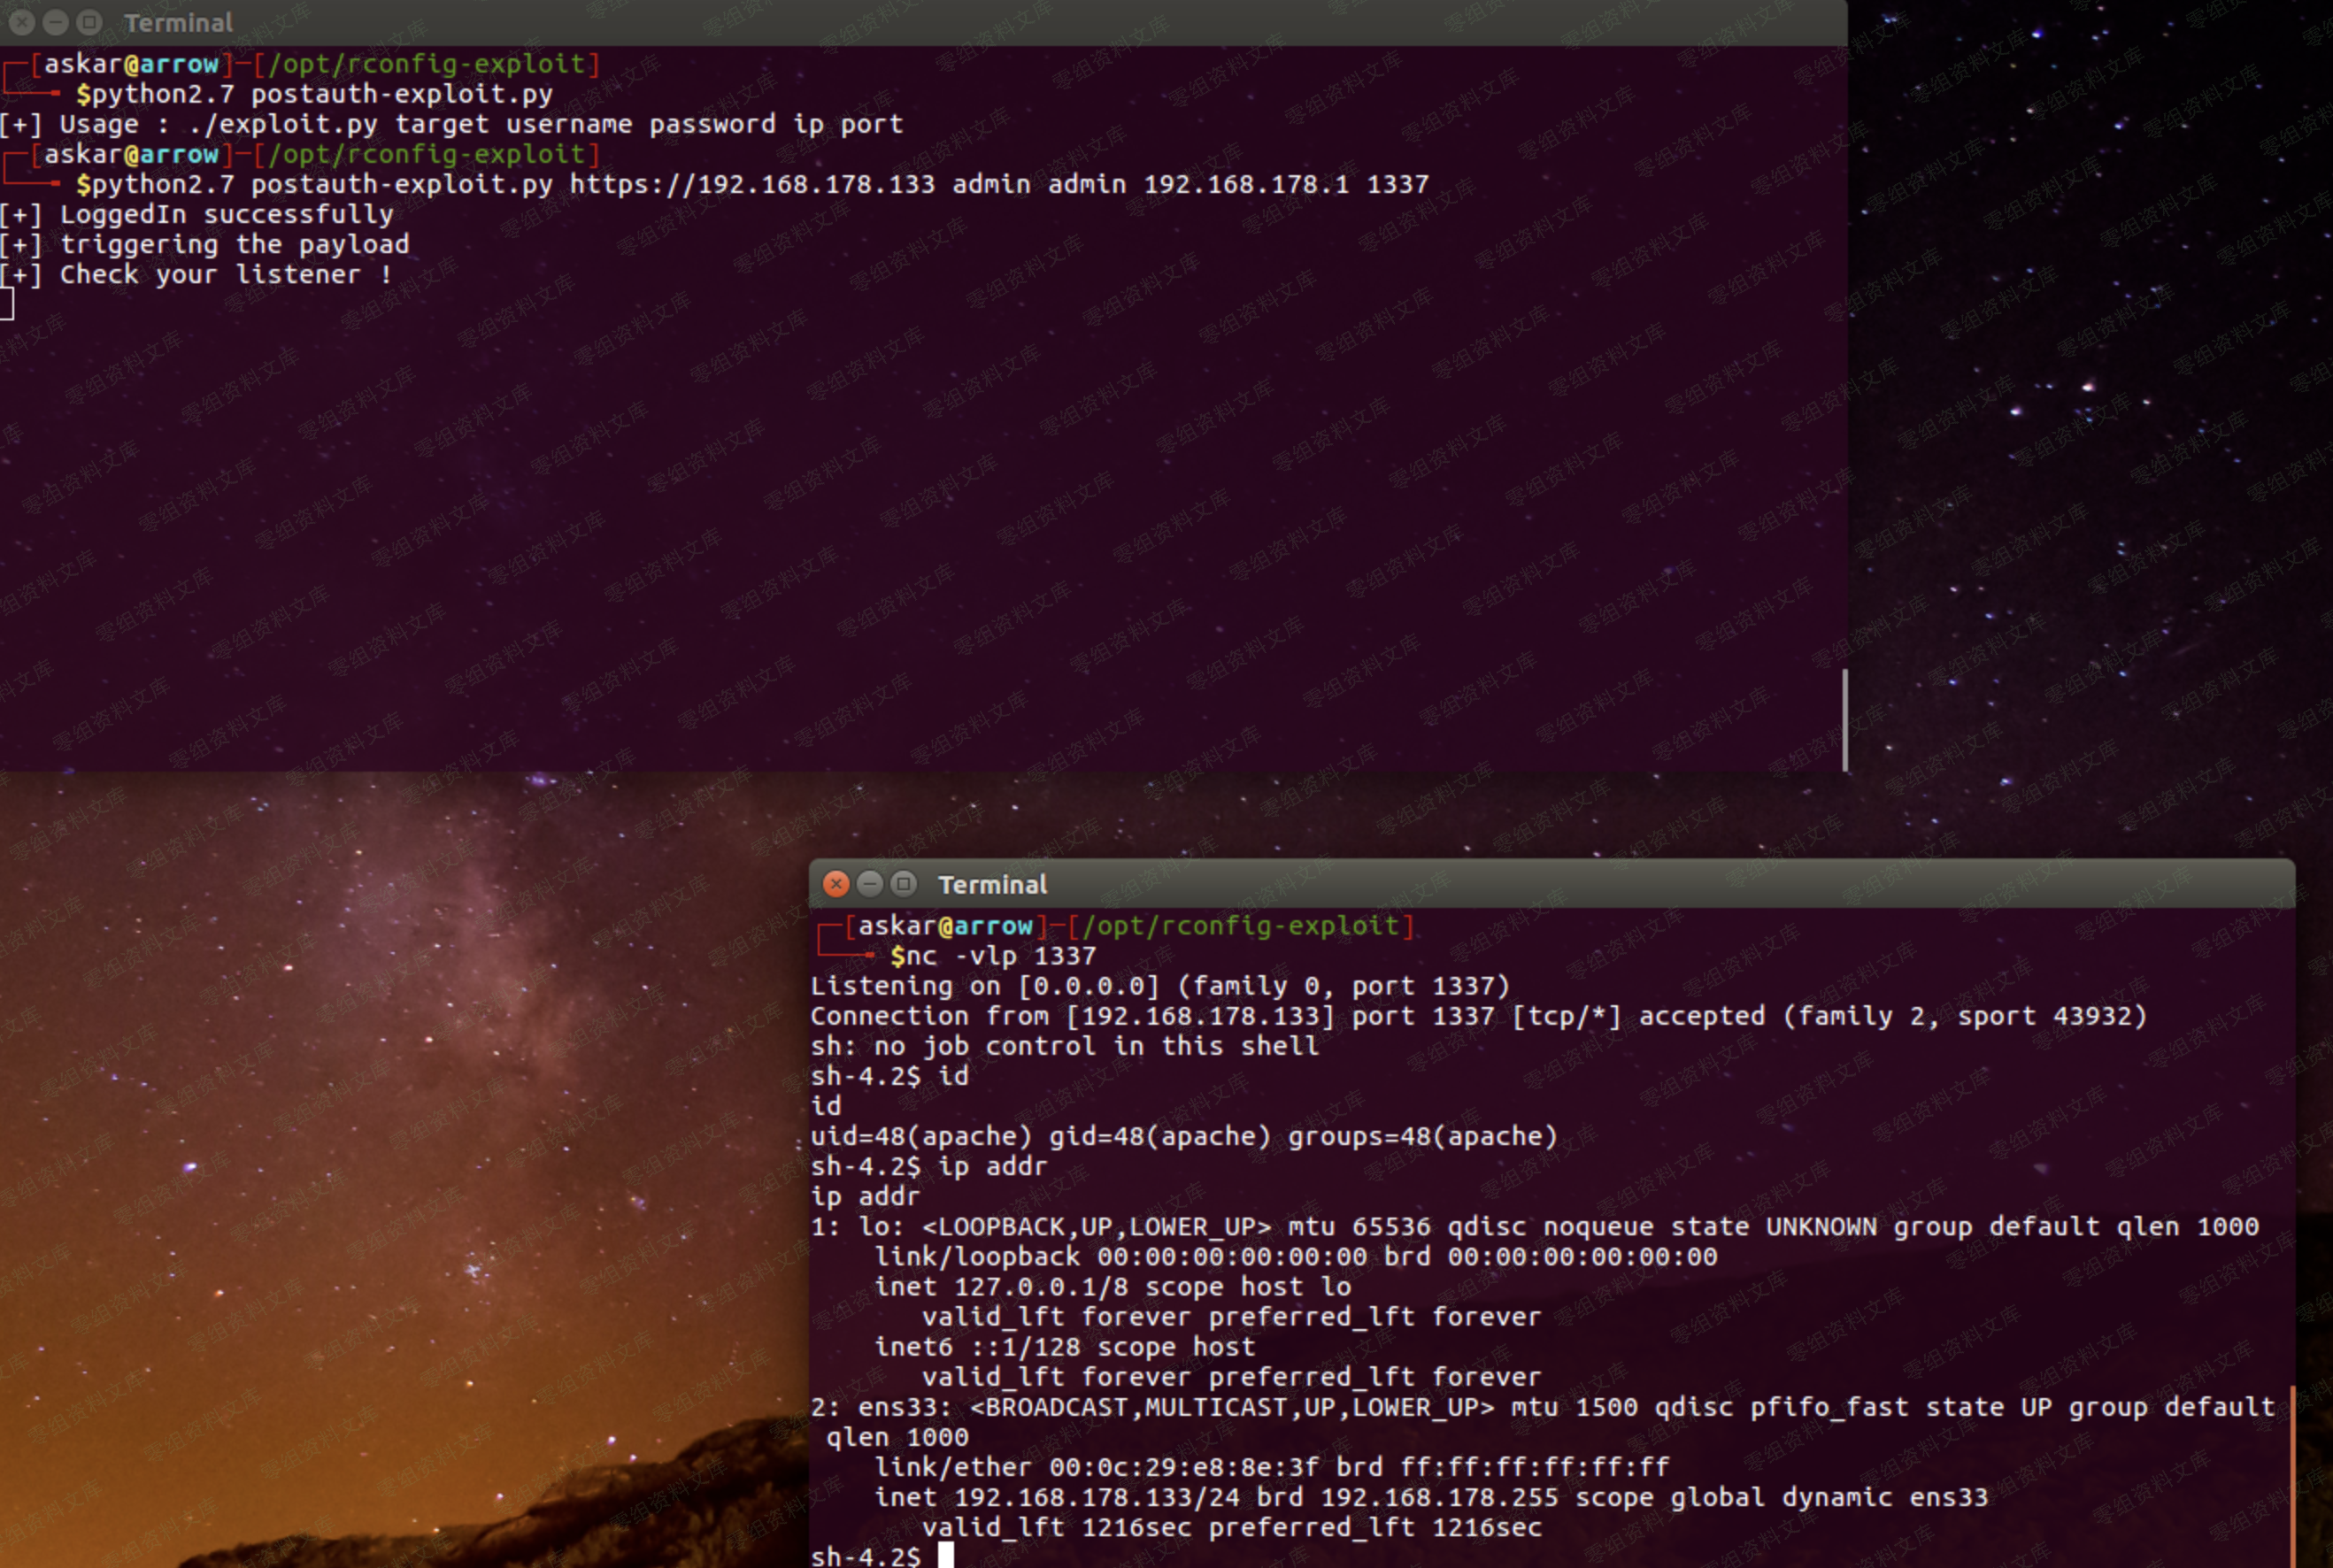
Task: Close the top exploit Terminal window
Action: (x=22, y=22)
